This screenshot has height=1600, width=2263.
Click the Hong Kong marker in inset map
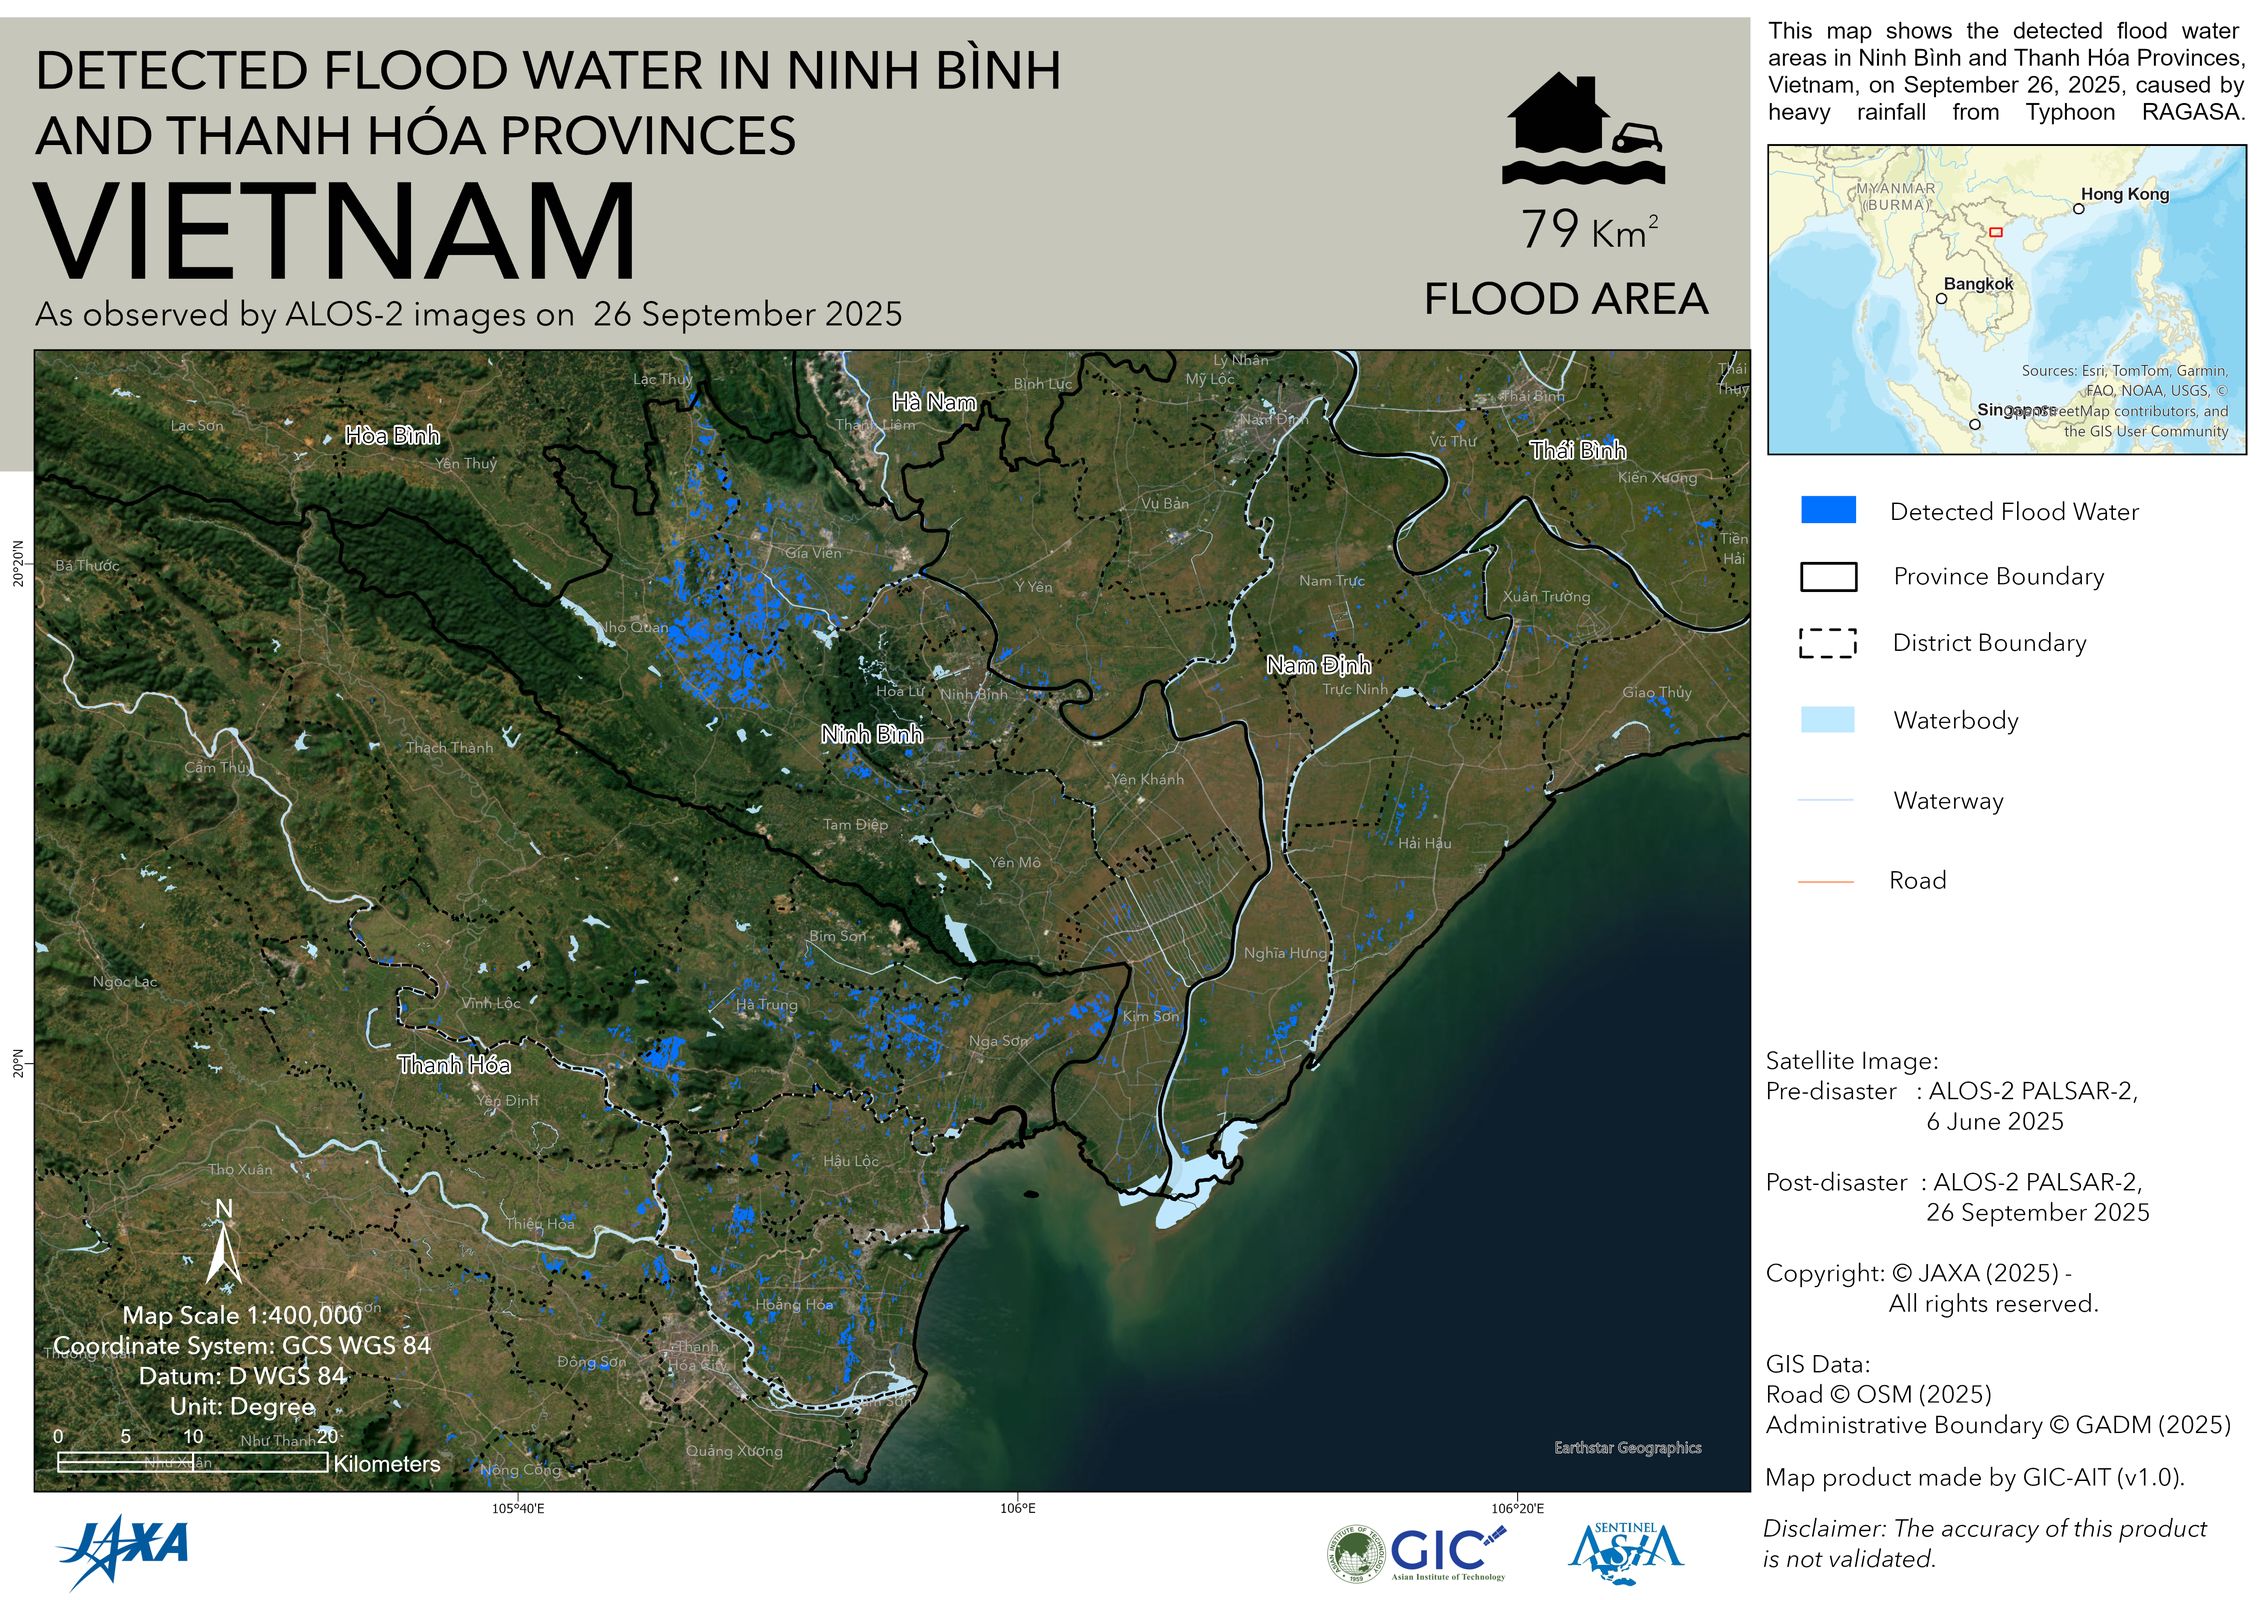click(x=2078, y=209)
